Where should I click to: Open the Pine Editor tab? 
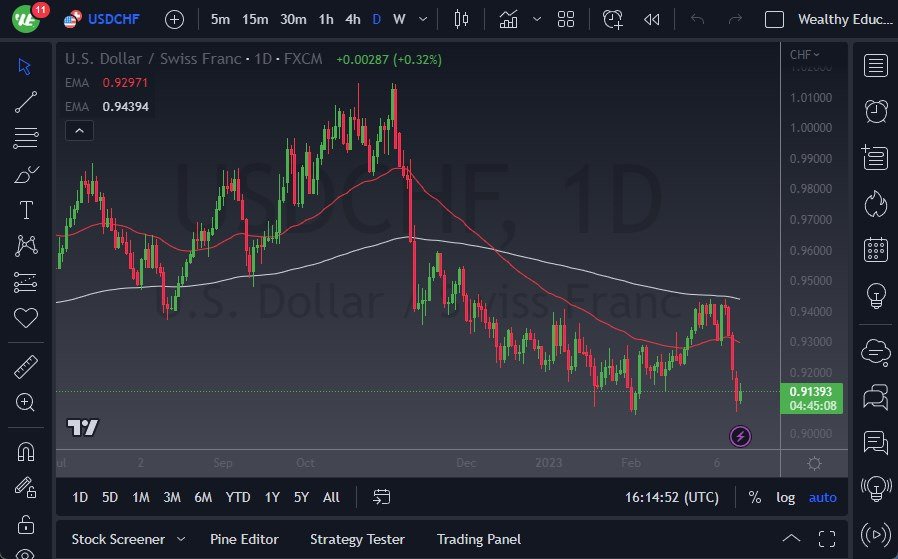pos(244,539)
